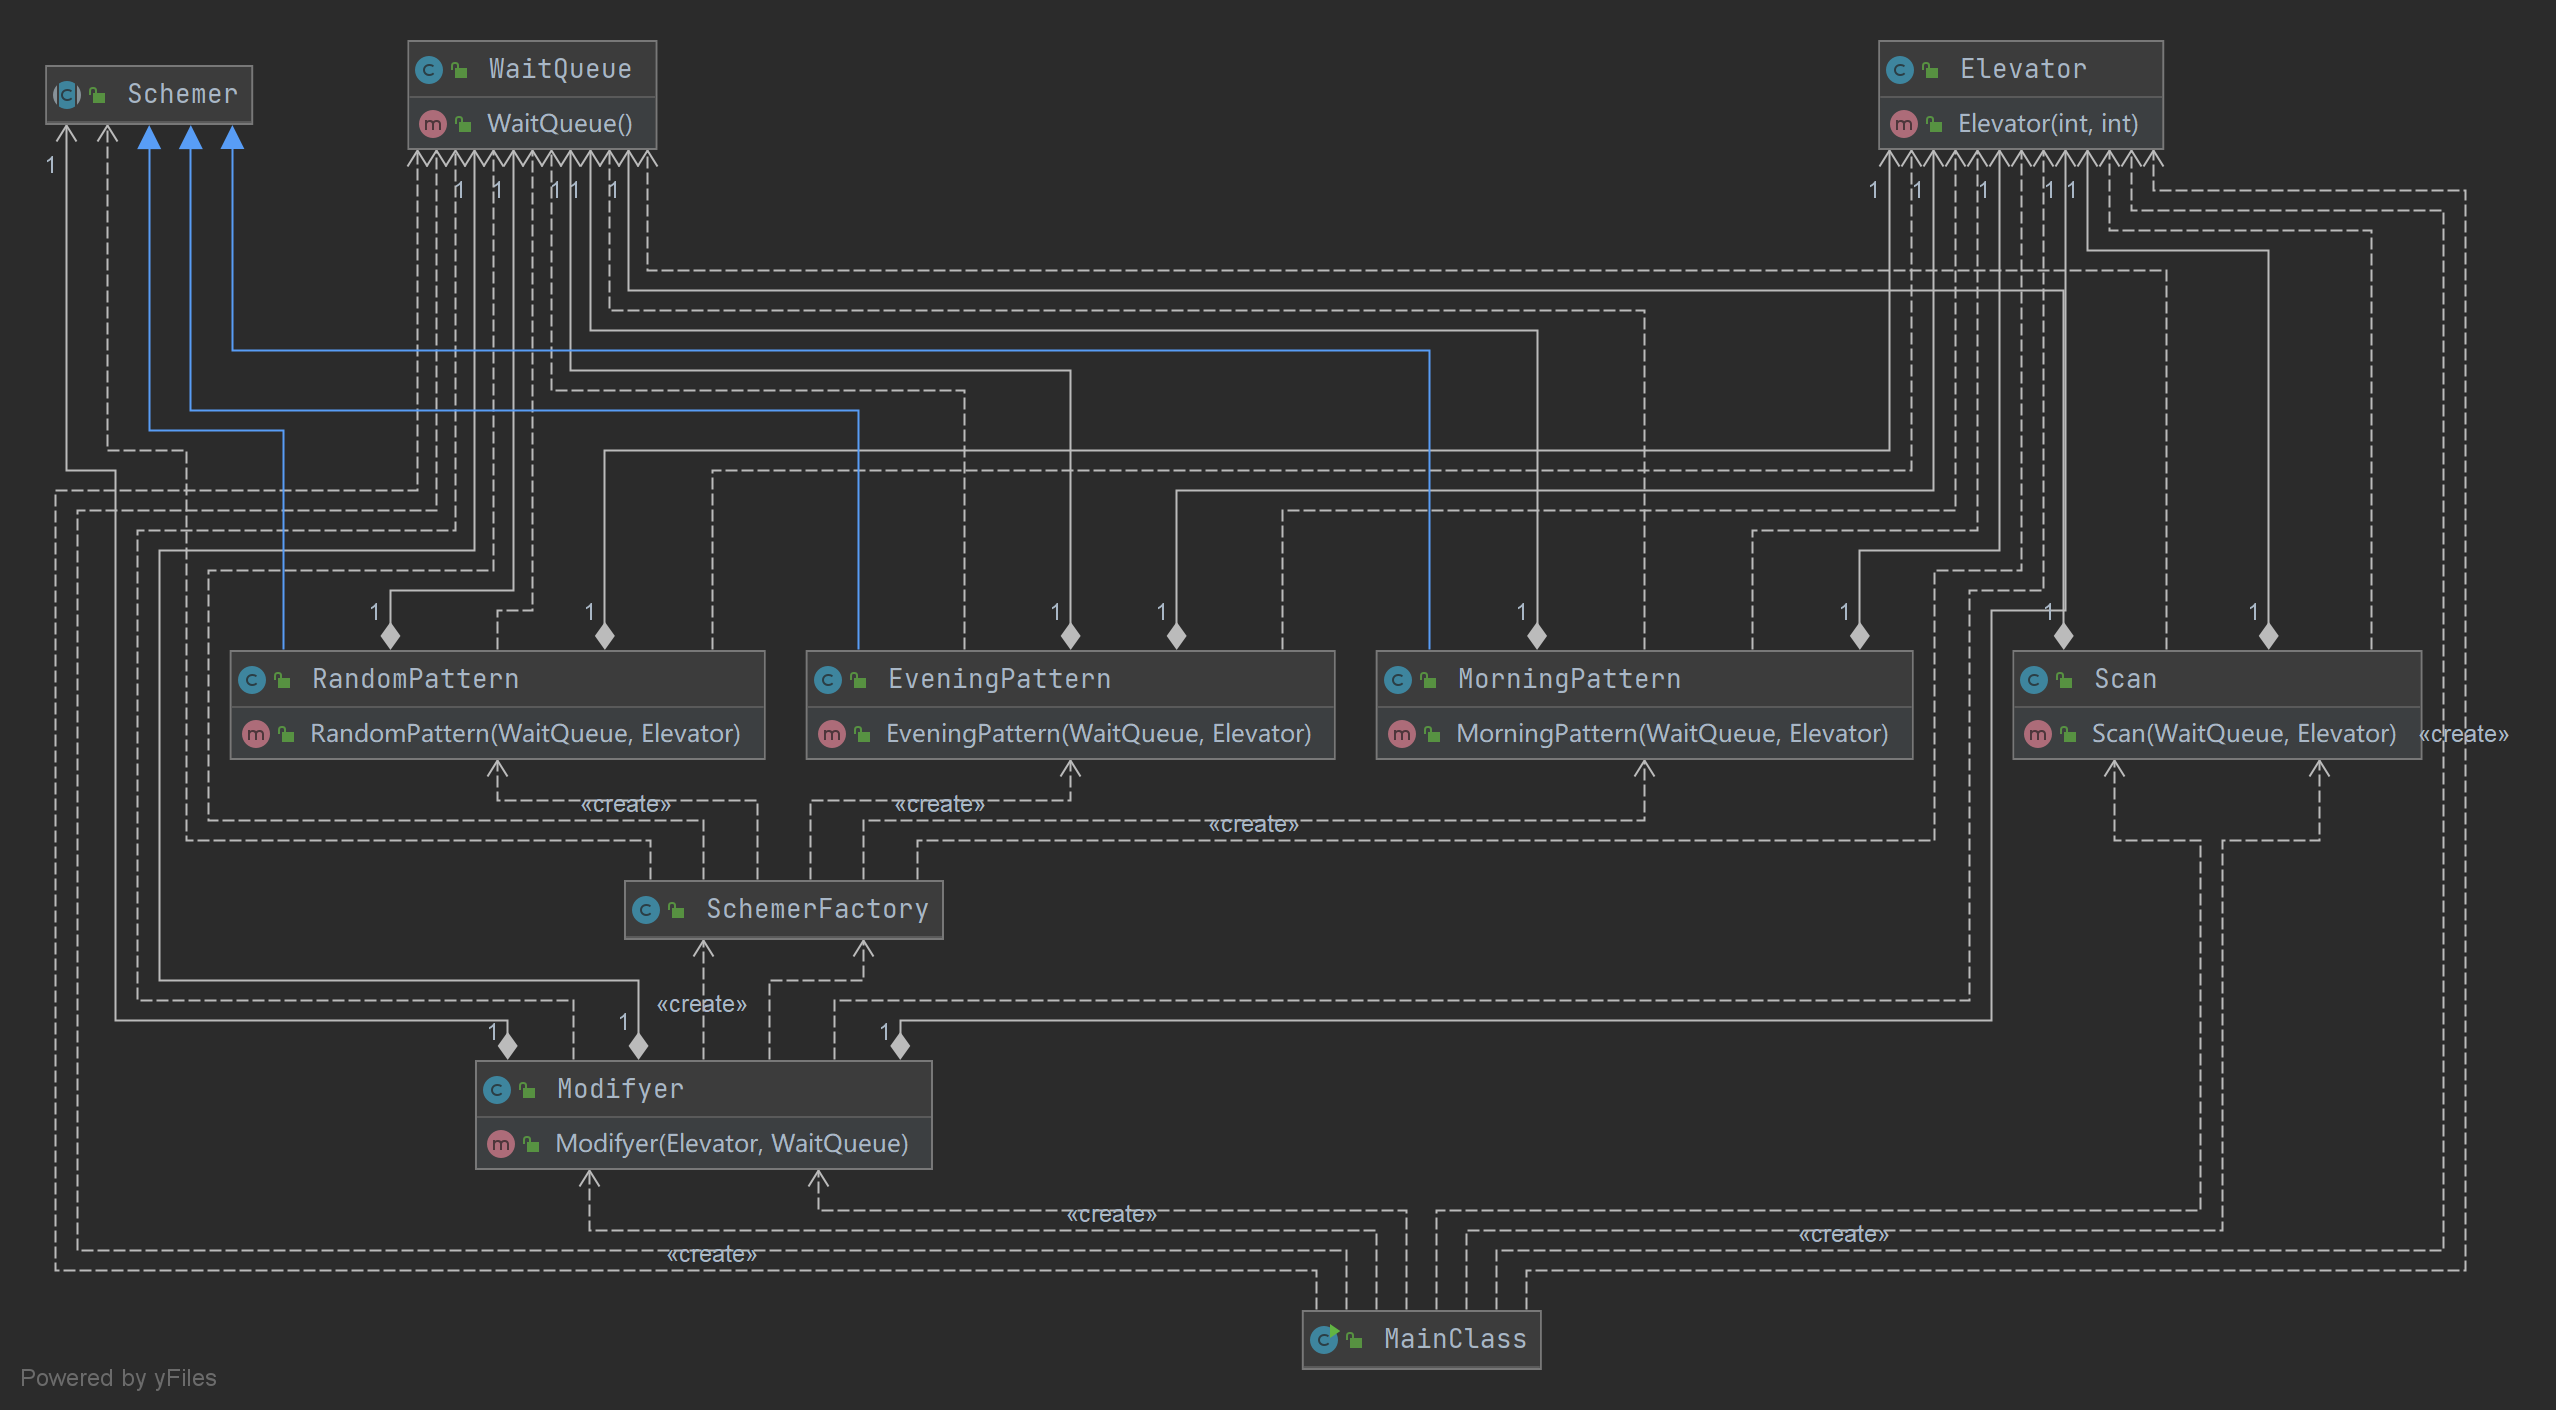Select the WaitQueue class name
The height and width of the screenshot is (1410, 2556).
pyautogui.click(x=560, y=69)
